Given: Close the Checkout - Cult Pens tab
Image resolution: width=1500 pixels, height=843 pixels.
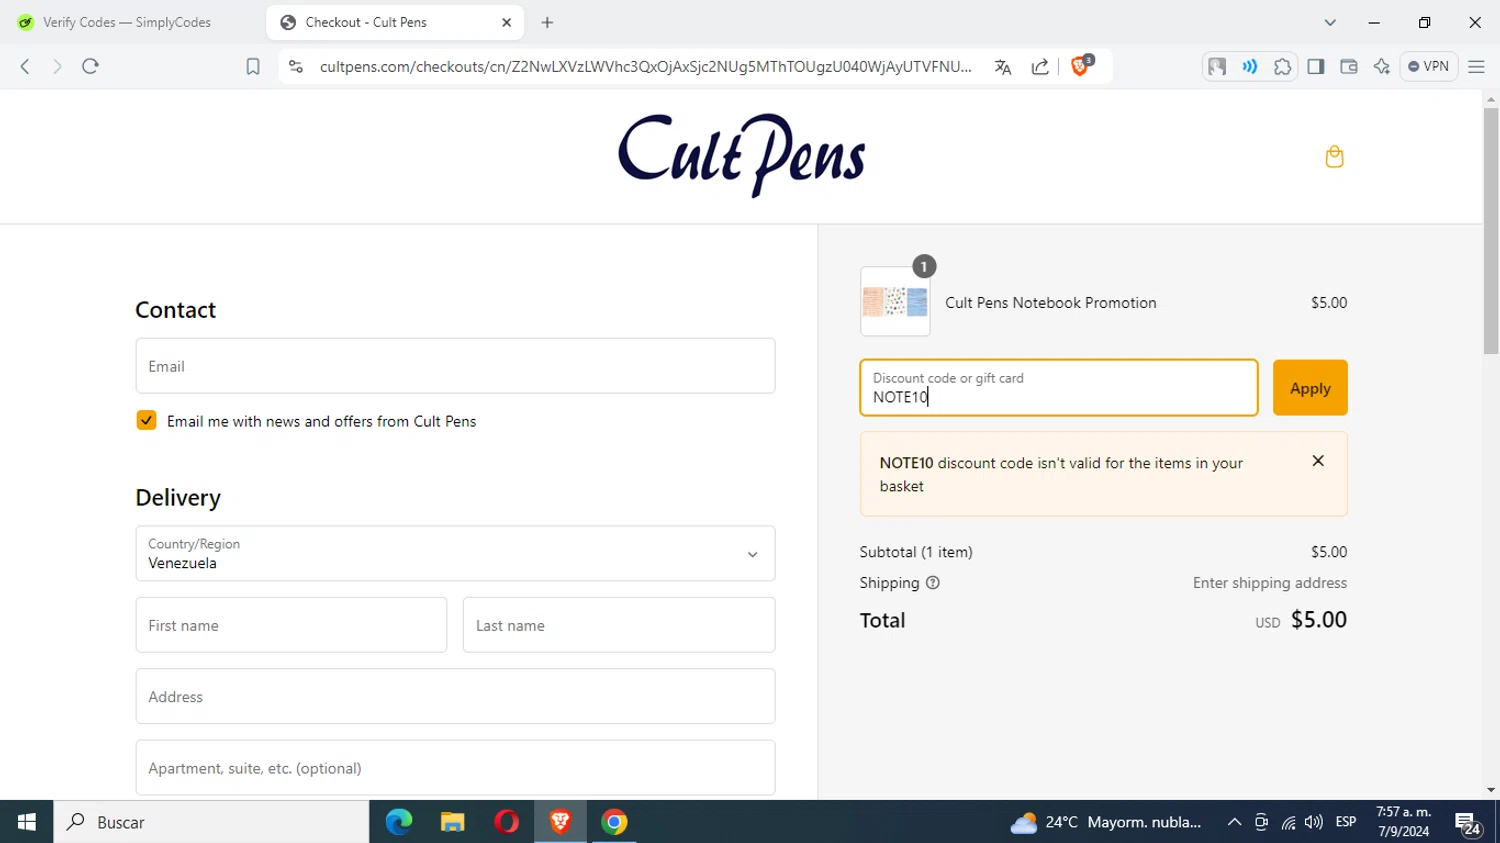Looking at the screenshot, I should click(x=506, y=22).
